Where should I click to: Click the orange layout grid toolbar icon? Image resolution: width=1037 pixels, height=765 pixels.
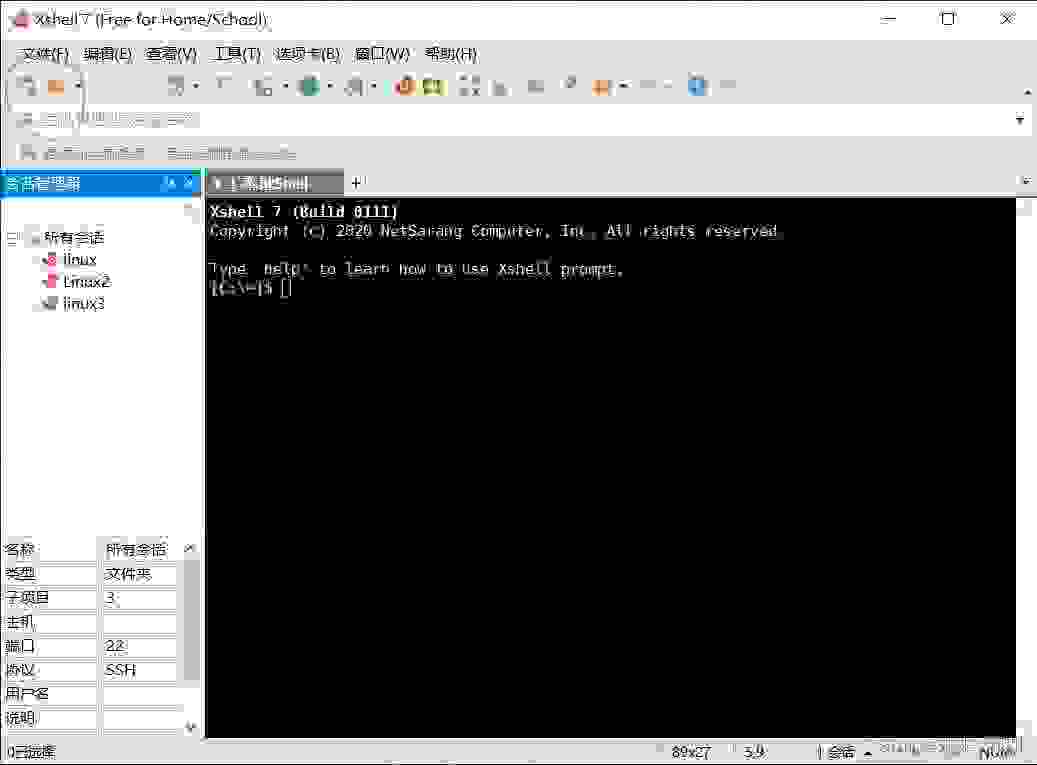[x=601, y=86]
